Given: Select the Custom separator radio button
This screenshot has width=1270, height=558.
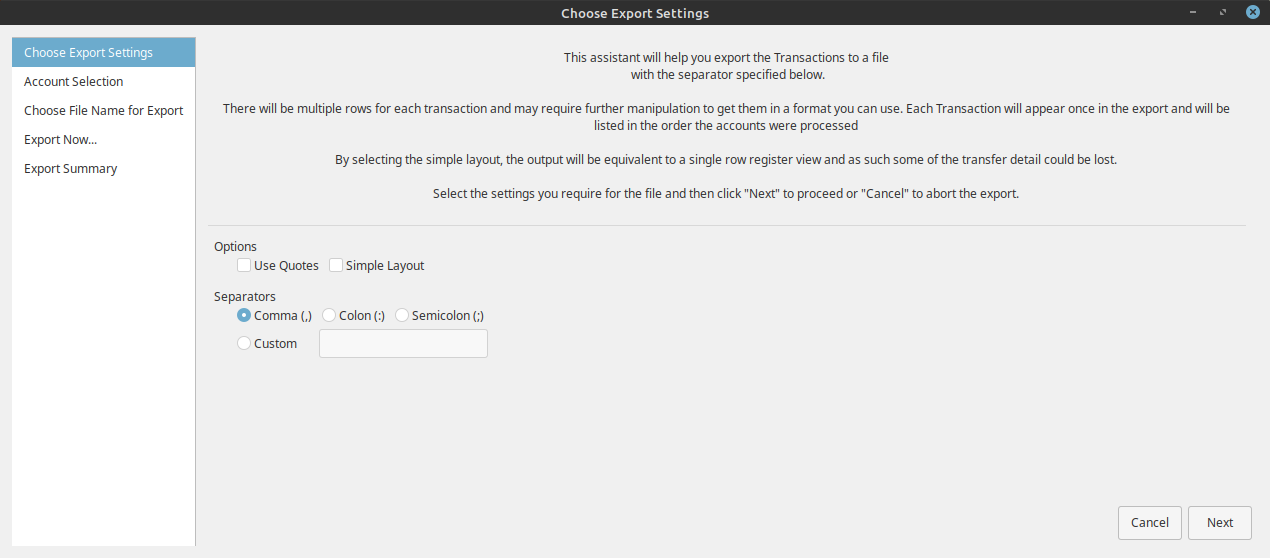Looking at the screenshot, I should 244,343.
